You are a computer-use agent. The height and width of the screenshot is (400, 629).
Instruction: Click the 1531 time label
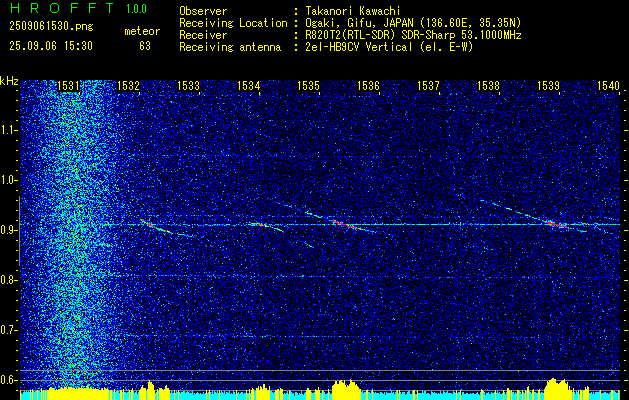pos(68,85)
